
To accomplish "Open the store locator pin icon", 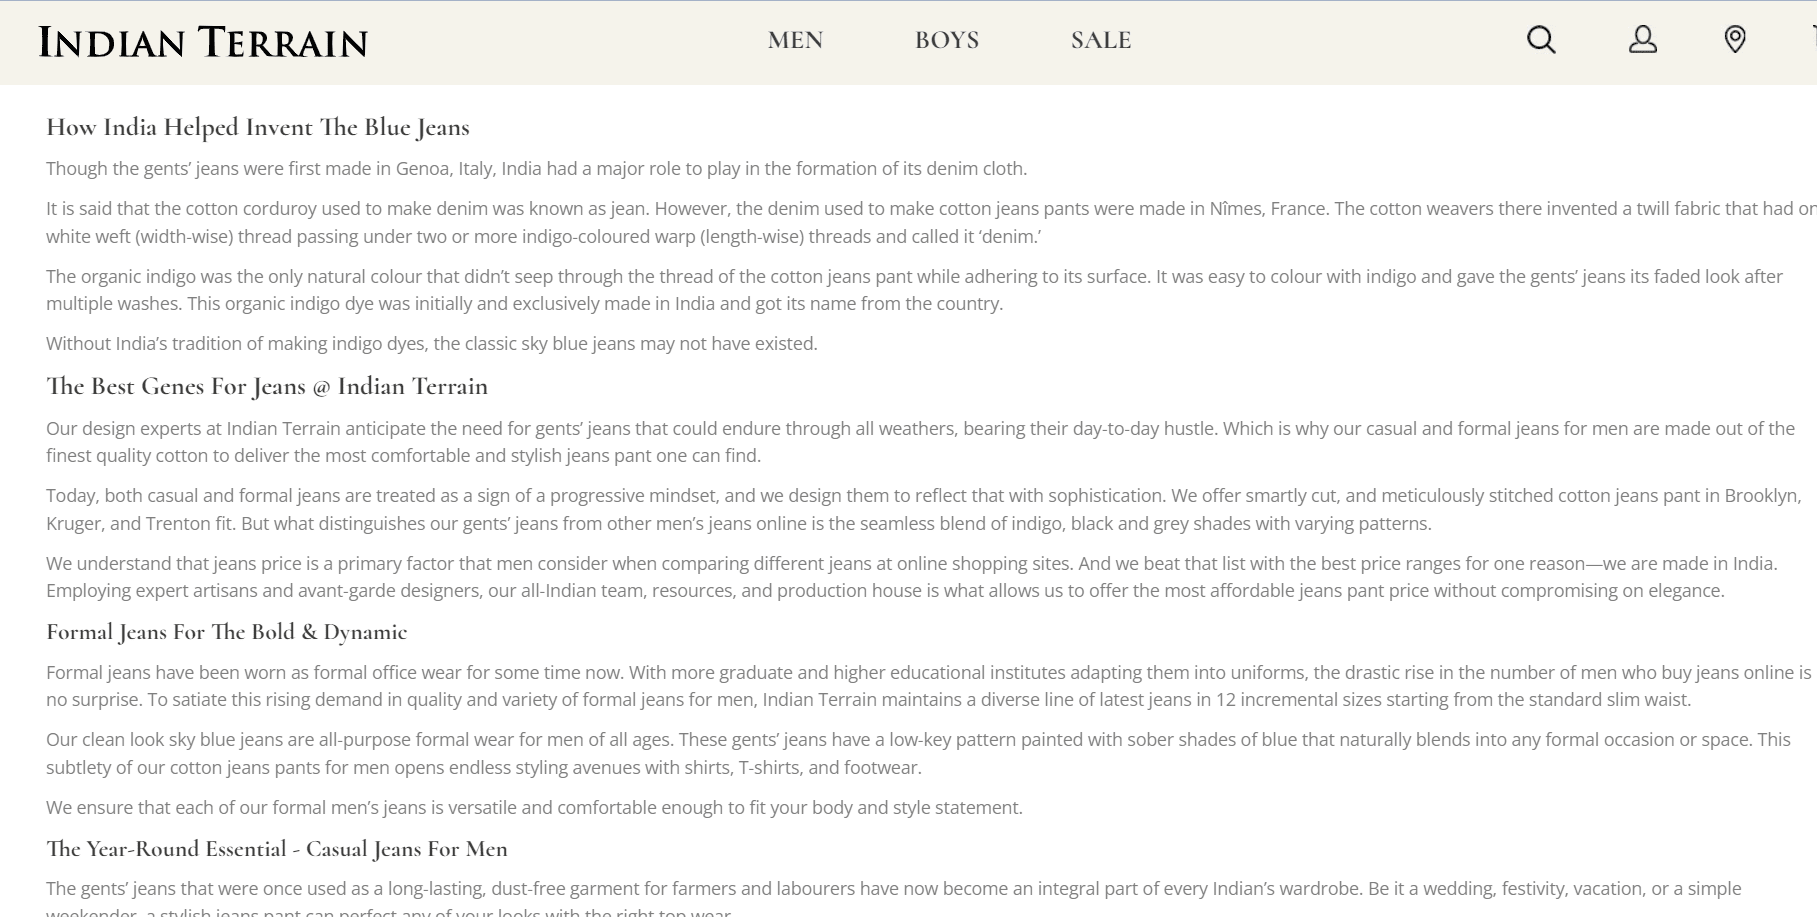I will (1735, 40).
